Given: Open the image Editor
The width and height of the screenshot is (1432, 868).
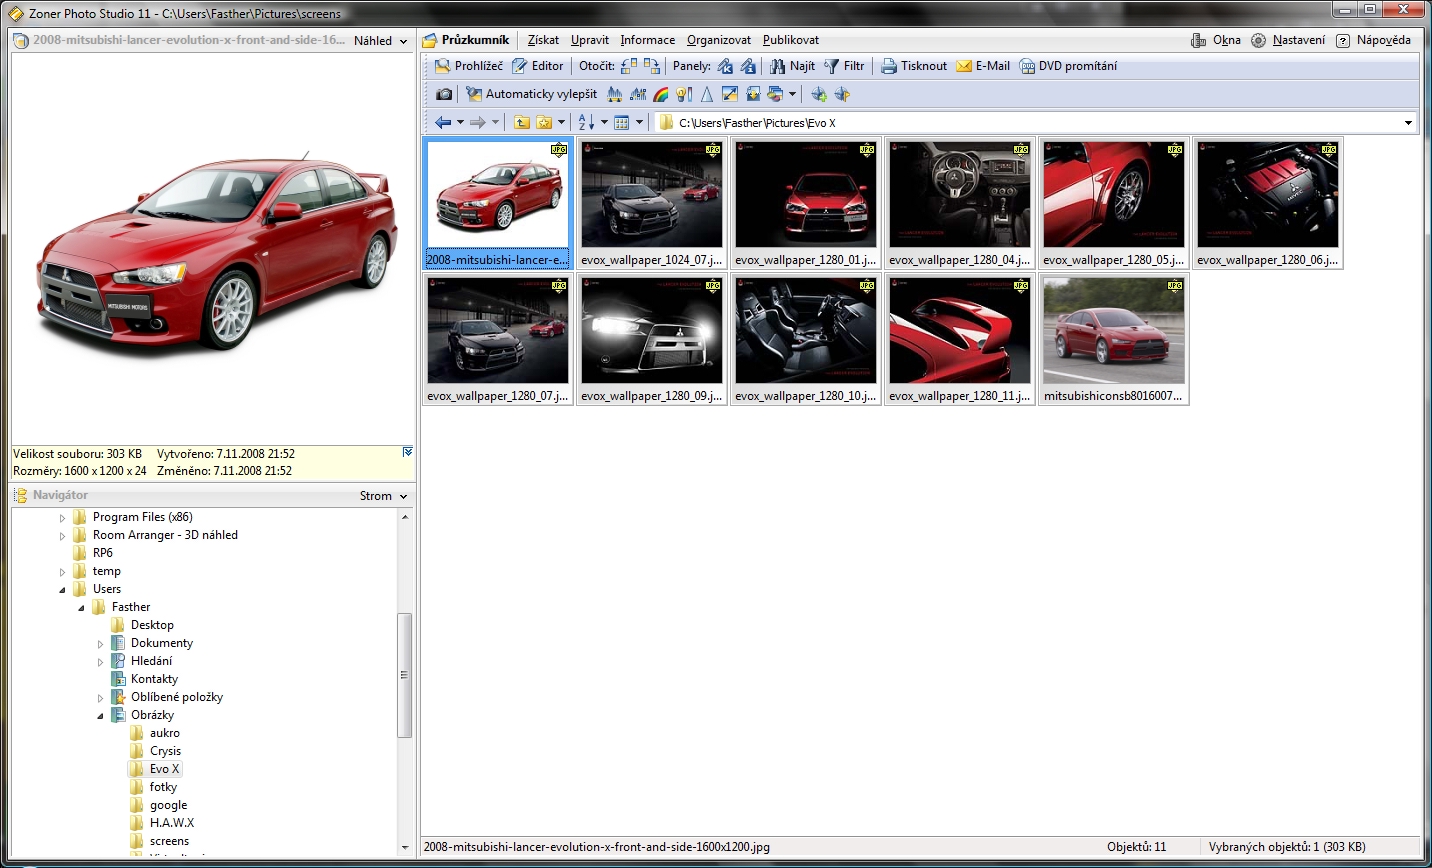Looking at the screenshot, I should [x=538, y=66].
